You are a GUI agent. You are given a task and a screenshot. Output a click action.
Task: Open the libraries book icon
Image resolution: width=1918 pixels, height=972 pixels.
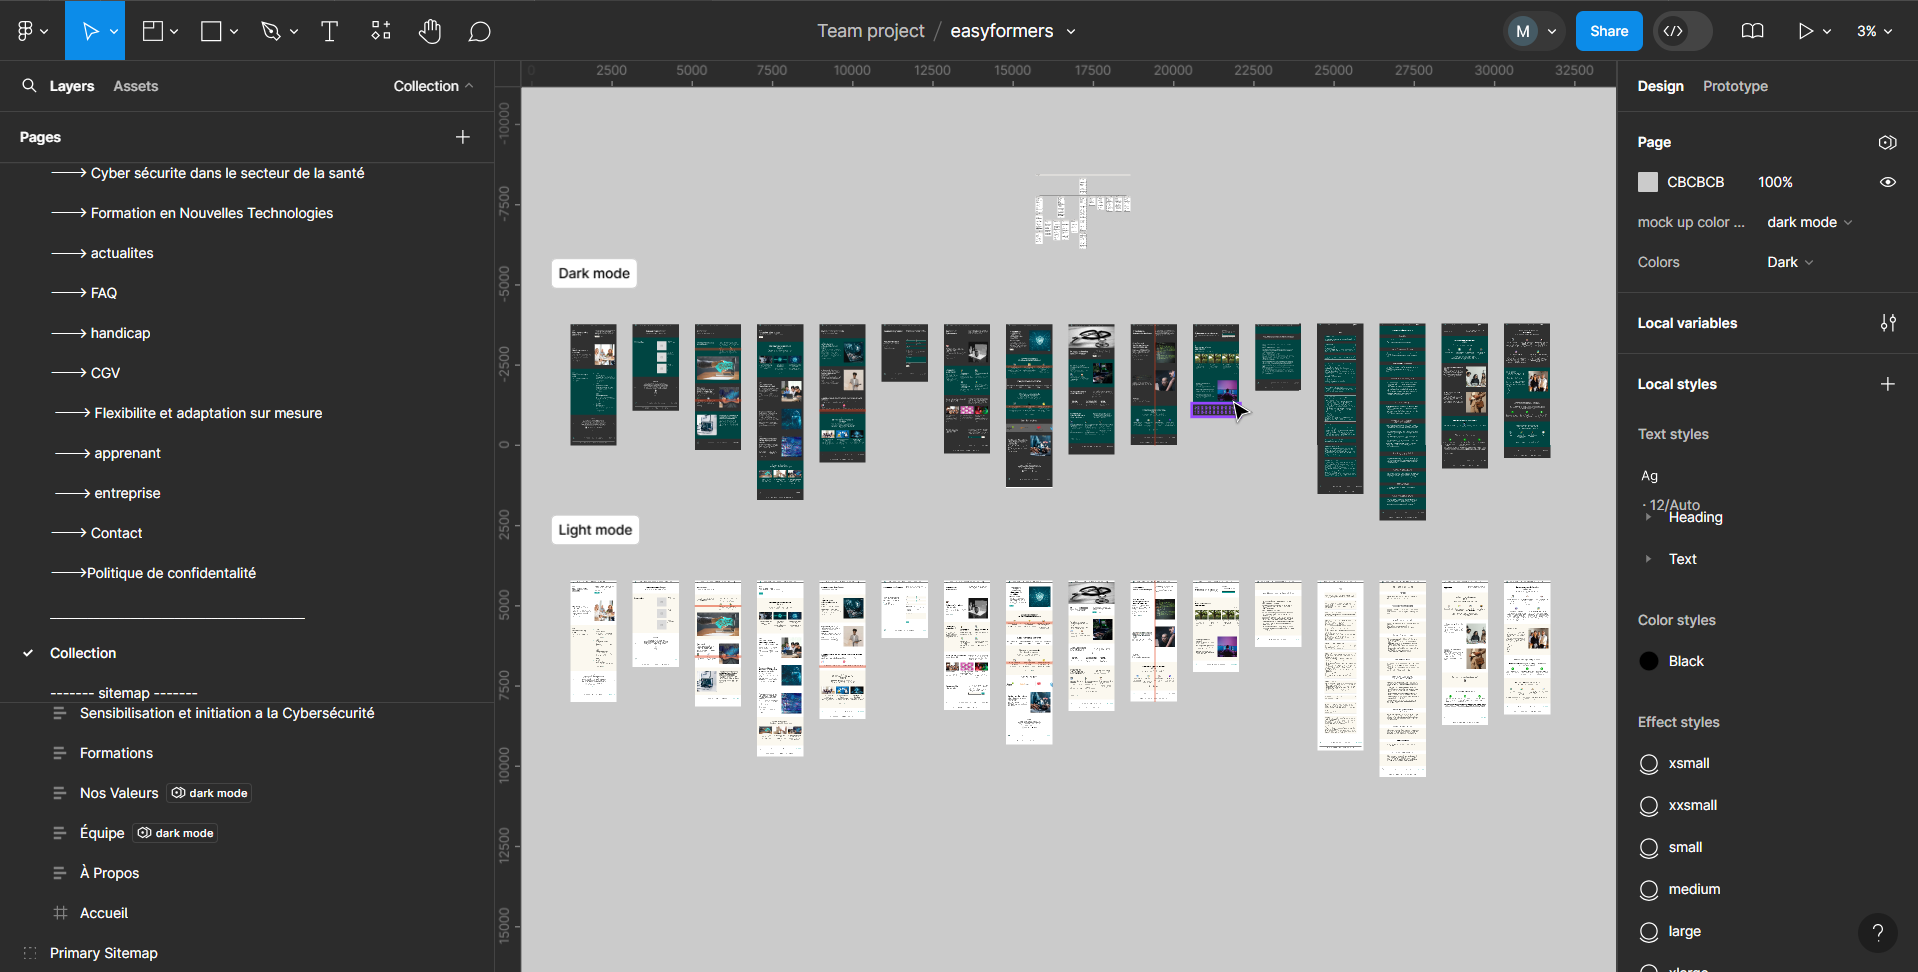pos(1752,31)
